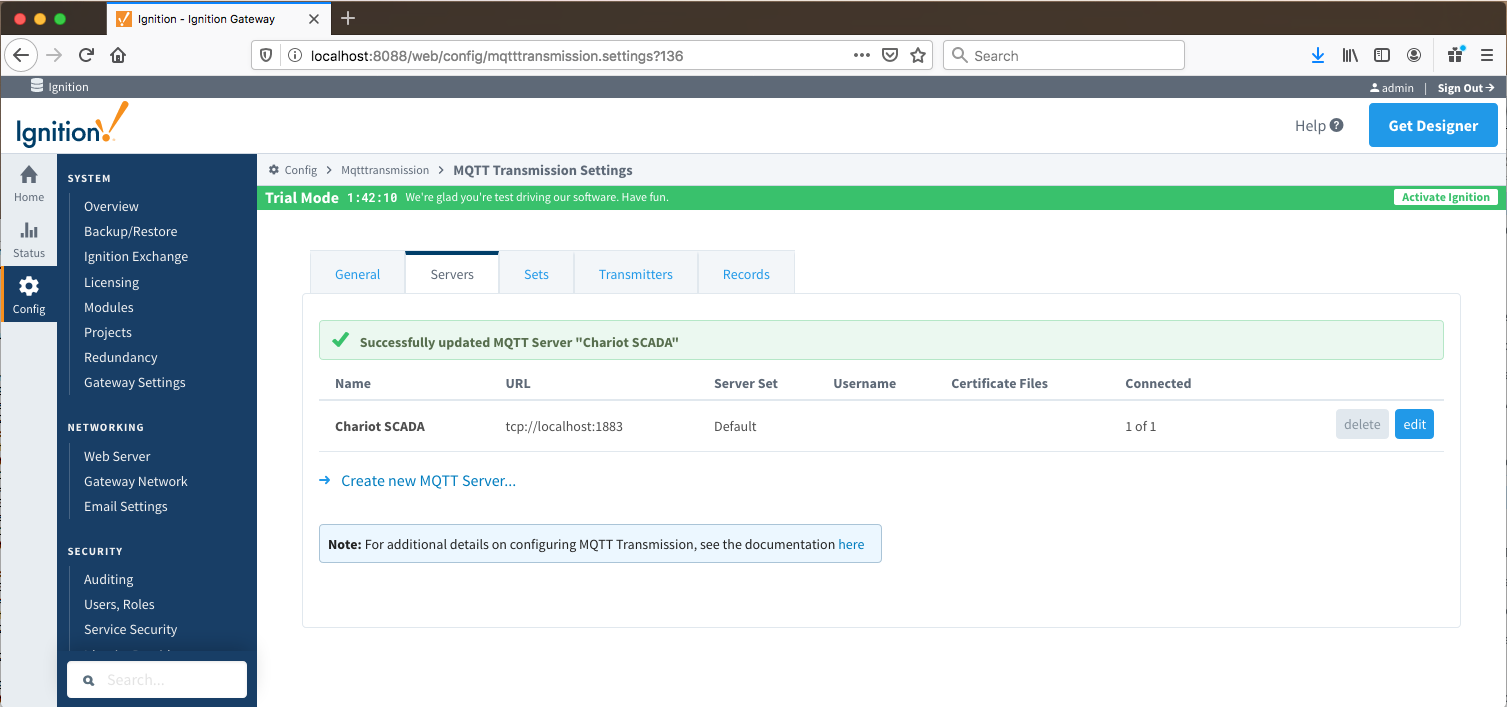The image size is (1507, 707).
Task: Open Web Server settings
Action: click(117, 457)
